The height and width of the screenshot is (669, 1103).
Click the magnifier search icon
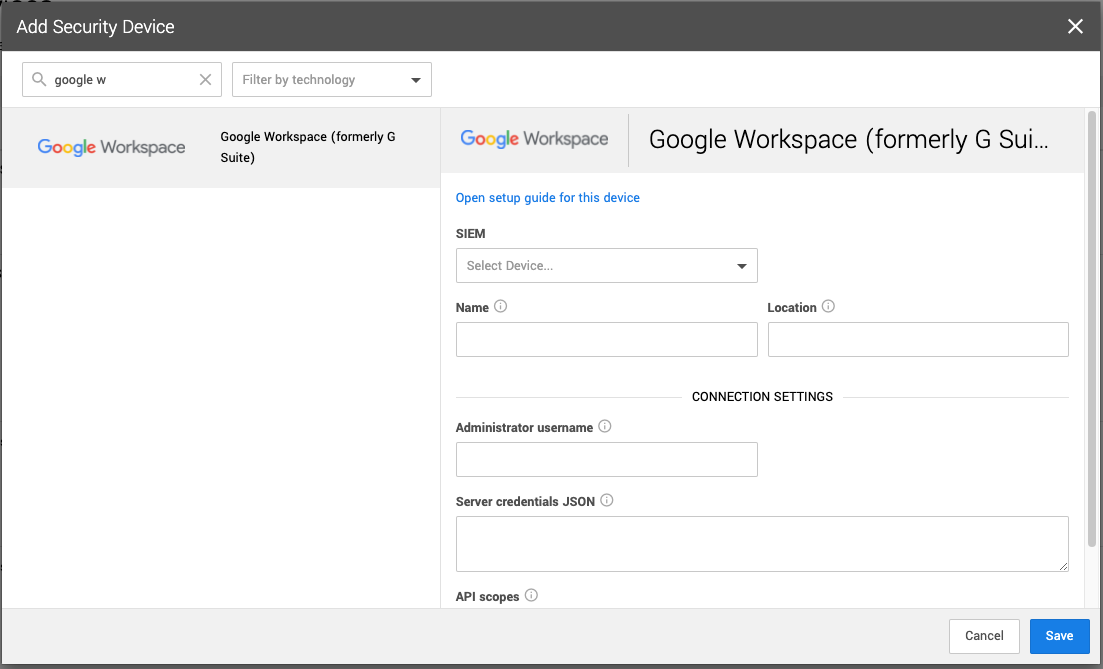click(39, 79)
